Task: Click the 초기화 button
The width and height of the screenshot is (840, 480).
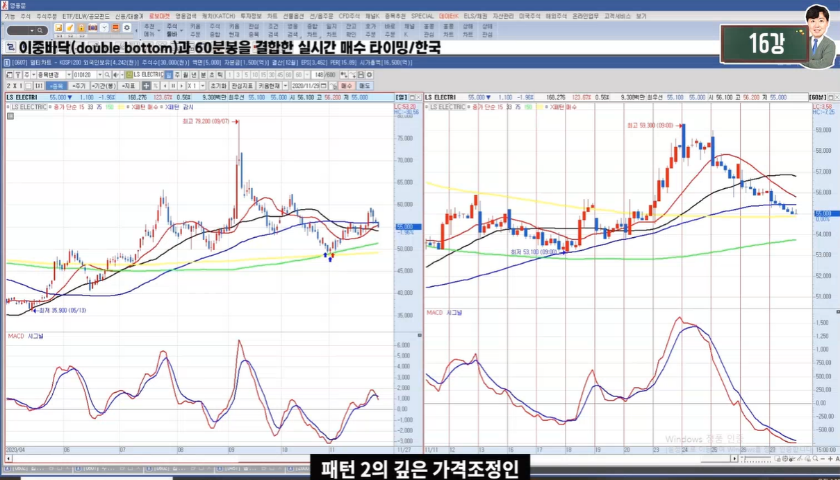Action: 218,86
